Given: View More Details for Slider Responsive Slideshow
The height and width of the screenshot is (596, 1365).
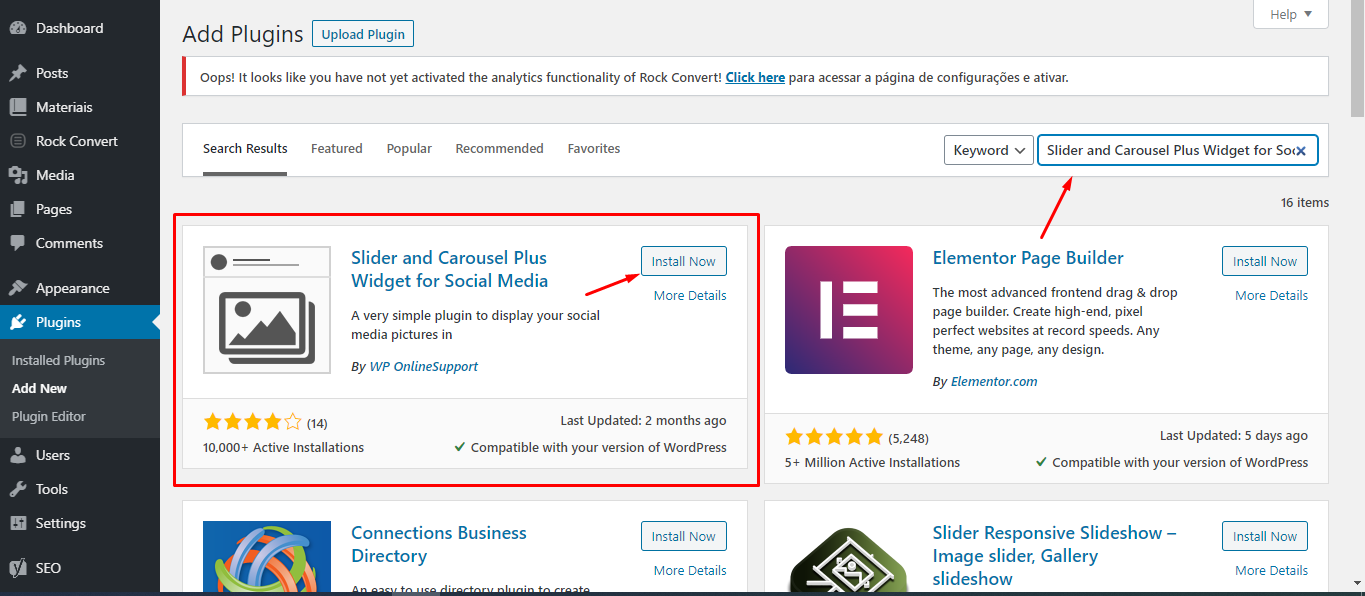Looking at the screenshot, I should pos(1271,570).
